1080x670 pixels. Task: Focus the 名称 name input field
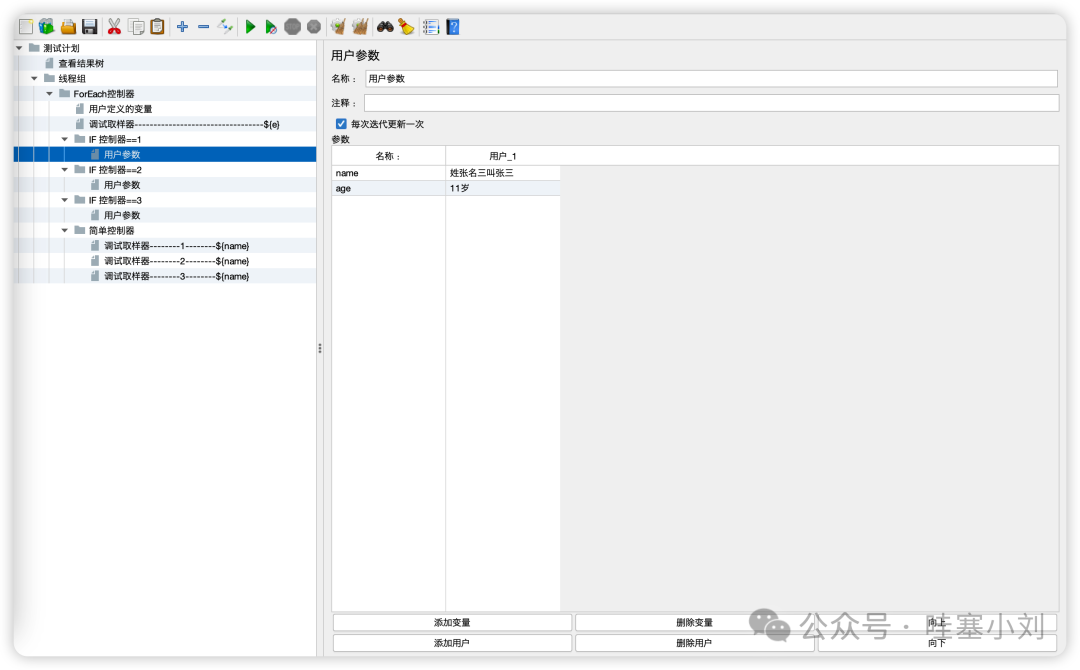(711, 78)
